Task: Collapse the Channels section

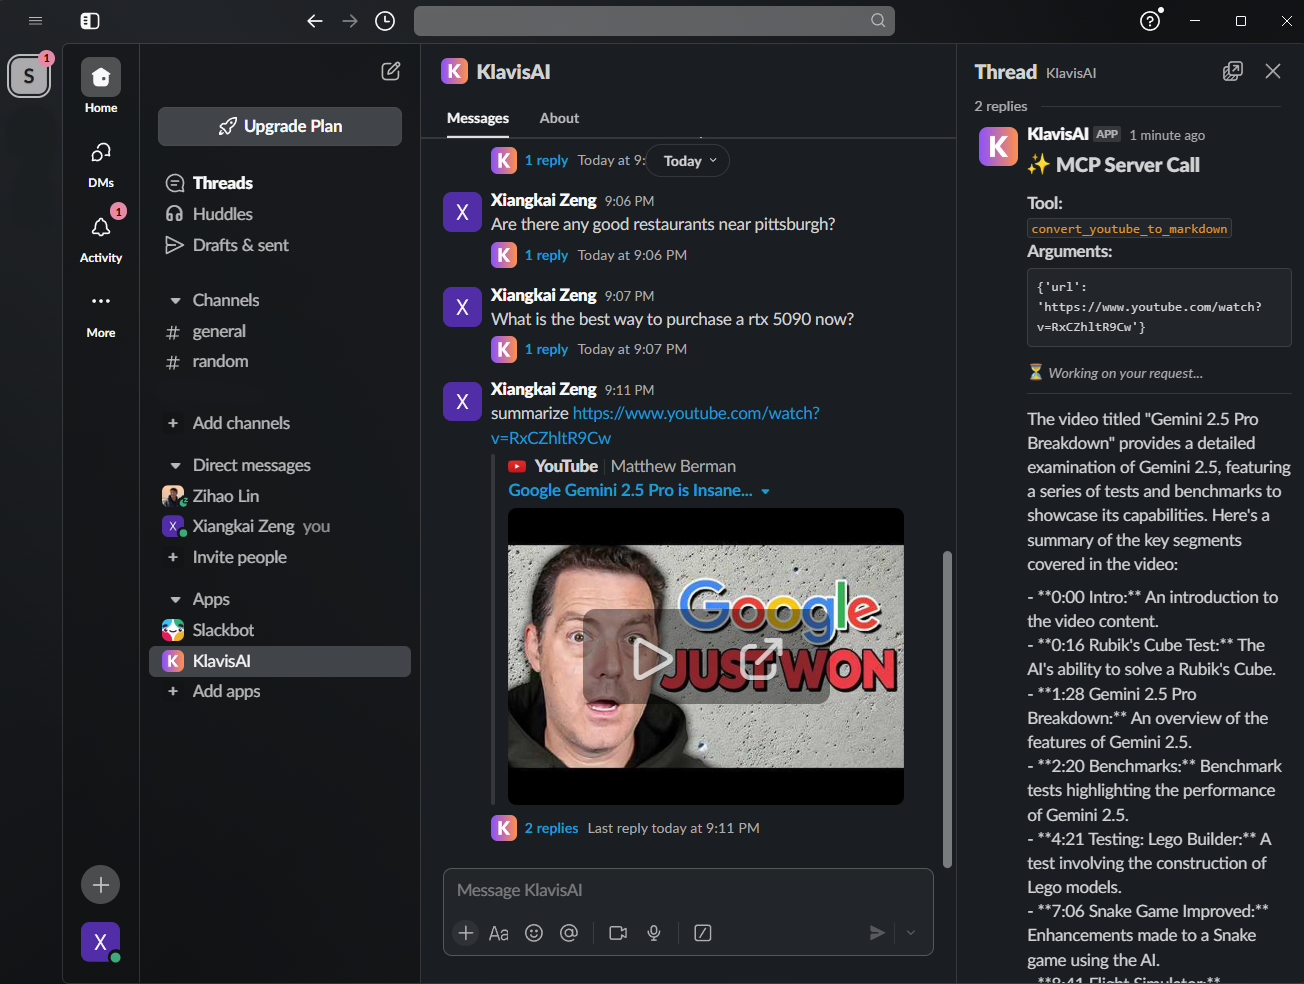Action: click(175, 300)
